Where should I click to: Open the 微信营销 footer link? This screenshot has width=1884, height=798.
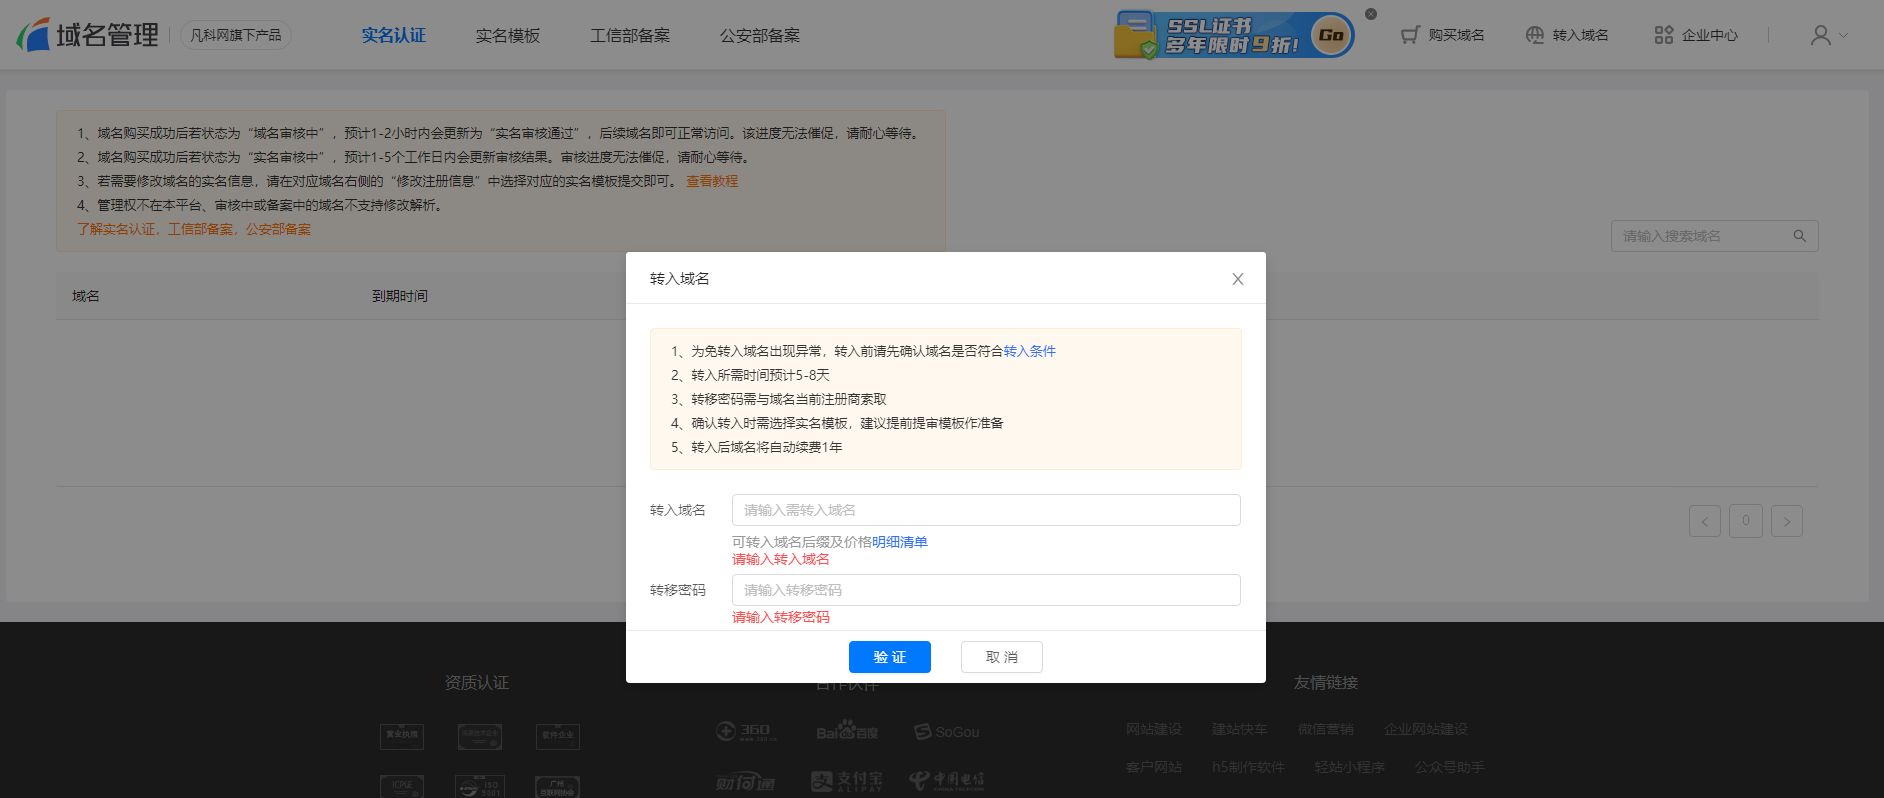click(1326, 729)
